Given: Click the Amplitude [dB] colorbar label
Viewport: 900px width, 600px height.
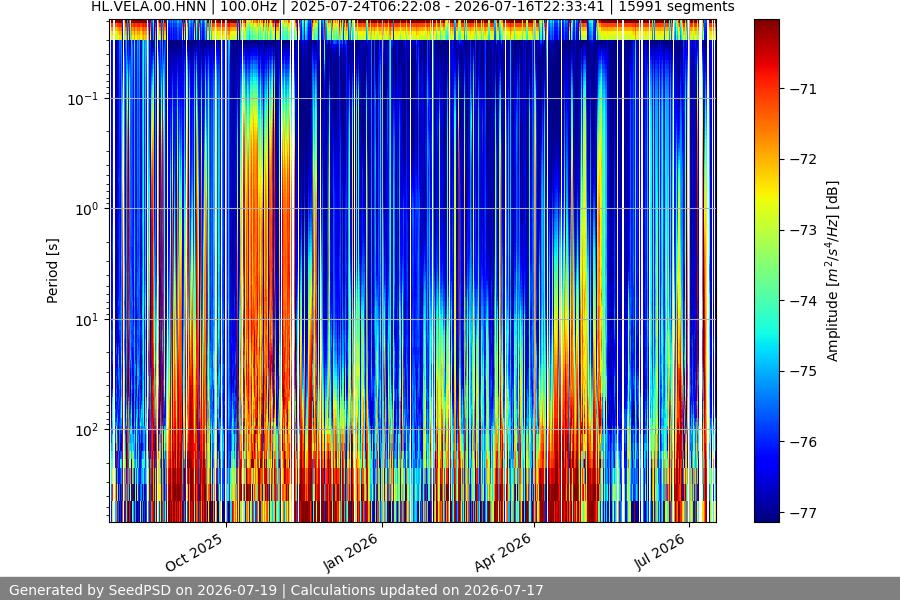Looking at the screenshot, I should (832, 271).
